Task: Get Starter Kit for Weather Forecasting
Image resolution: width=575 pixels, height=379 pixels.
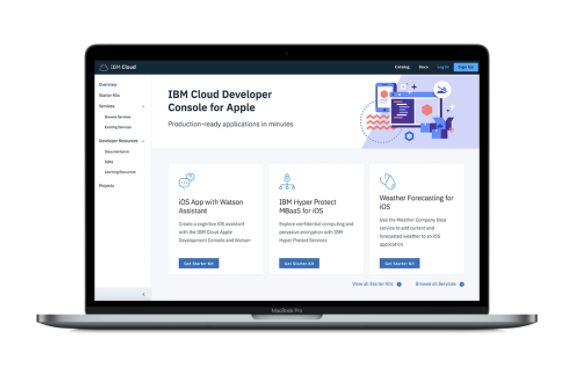Action: click(x=399, y=263)
